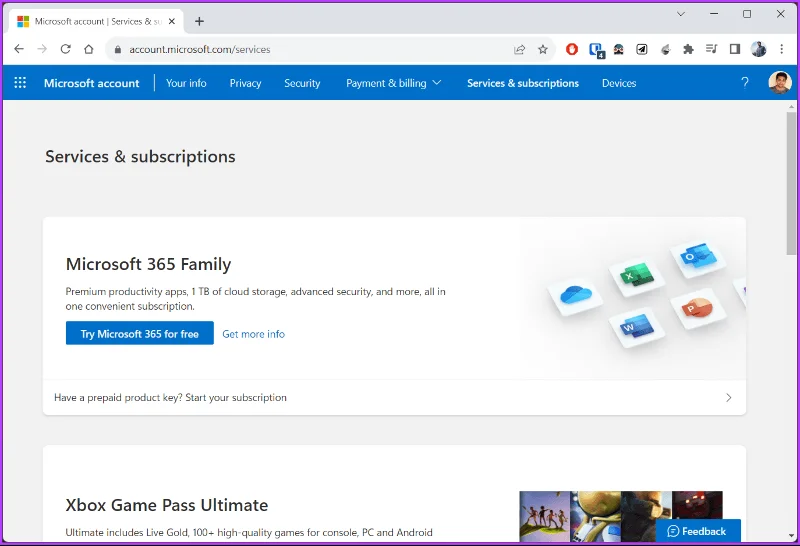This screenshot has width=800, height=546.
Task: Open the Chrome three-dot menu
Action: pyautogui.click(x=782, y=49)
